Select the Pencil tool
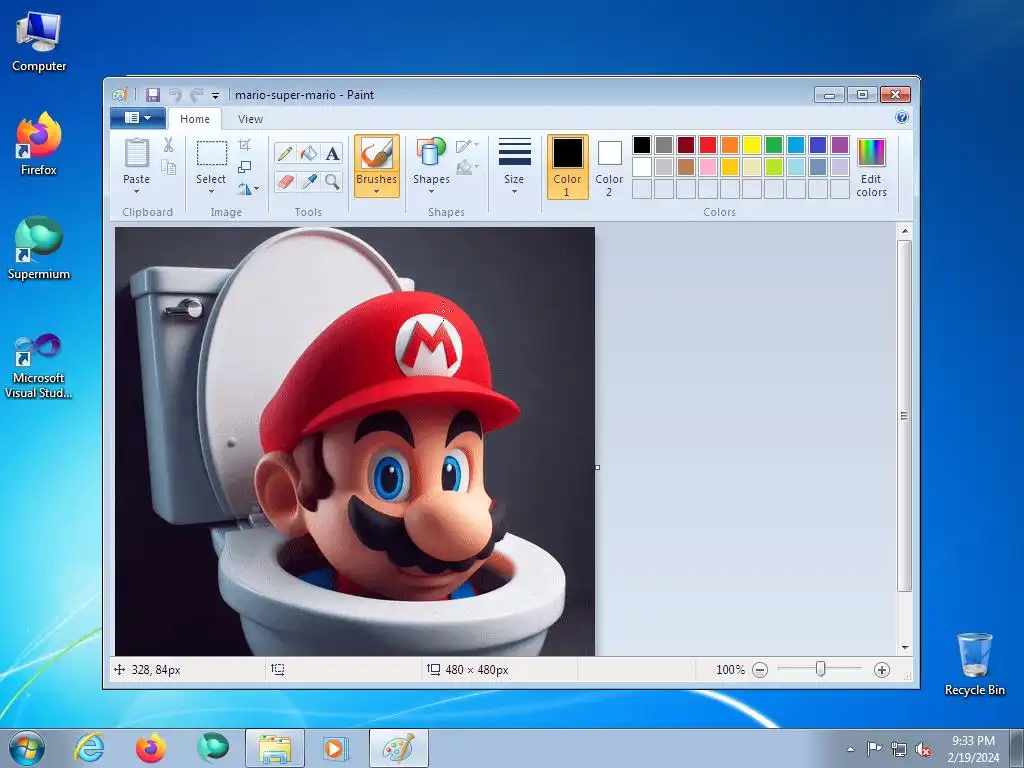The height and width of the screenshot is (768, 1024). coord(285,153)
